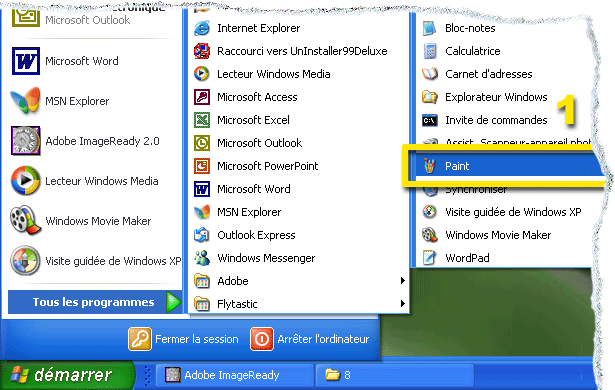The image size is (615, 390).
Task: Open the Flytastic folder entry
Action: [299, 304]
